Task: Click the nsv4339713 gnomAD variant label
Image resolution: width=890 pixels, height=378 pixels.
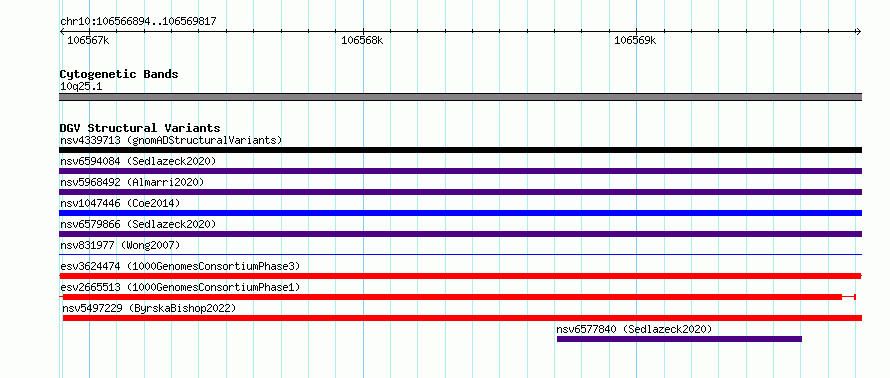Action: click(171, 140)
